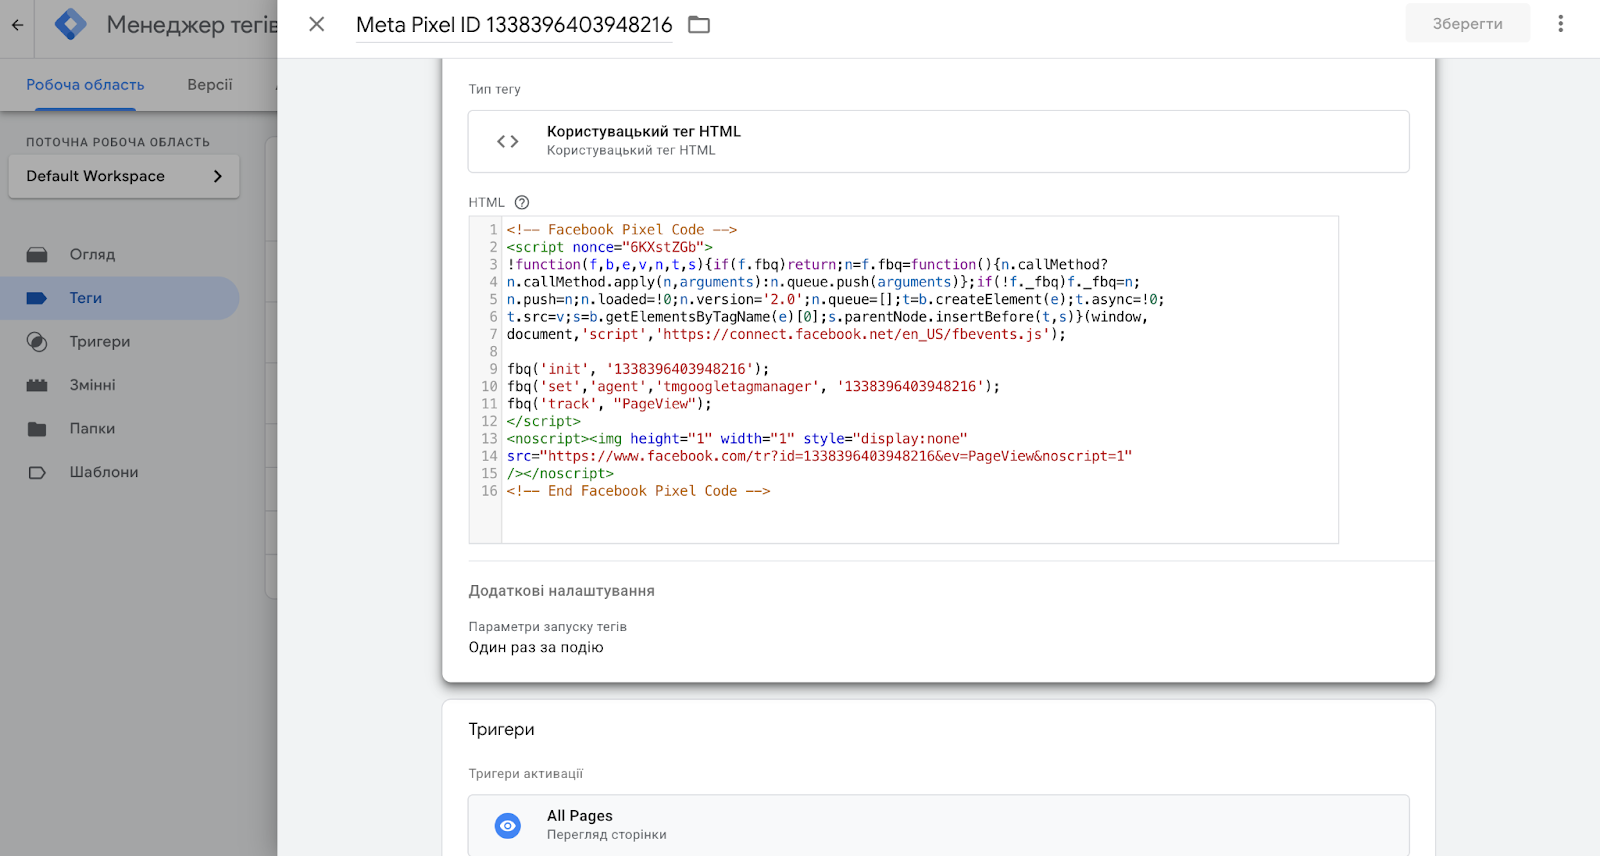Go back using the left arrow
The height and width of the screenshot is (856, 1600).
point(17,25)
